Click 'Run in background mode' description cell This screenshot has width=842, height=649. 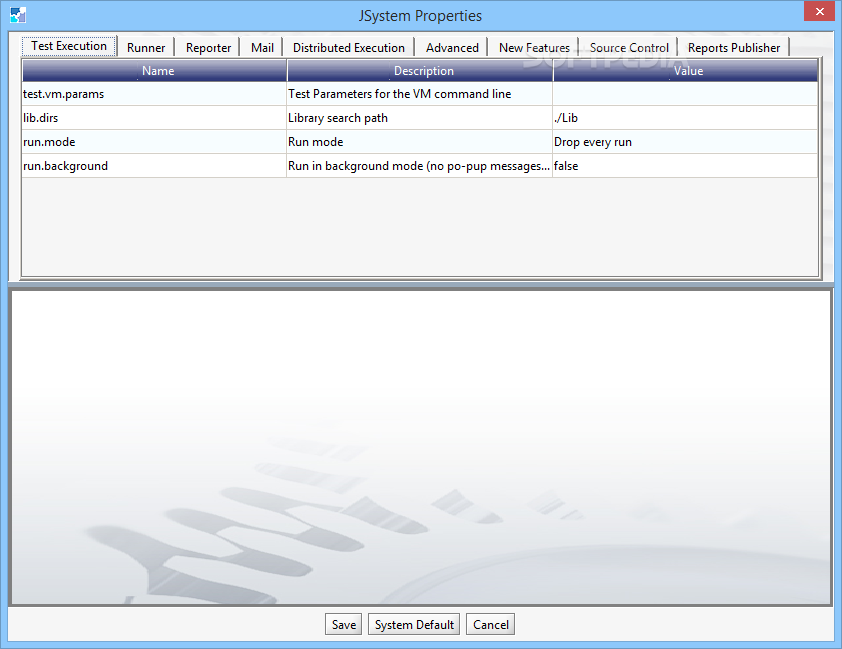point(420,166)
